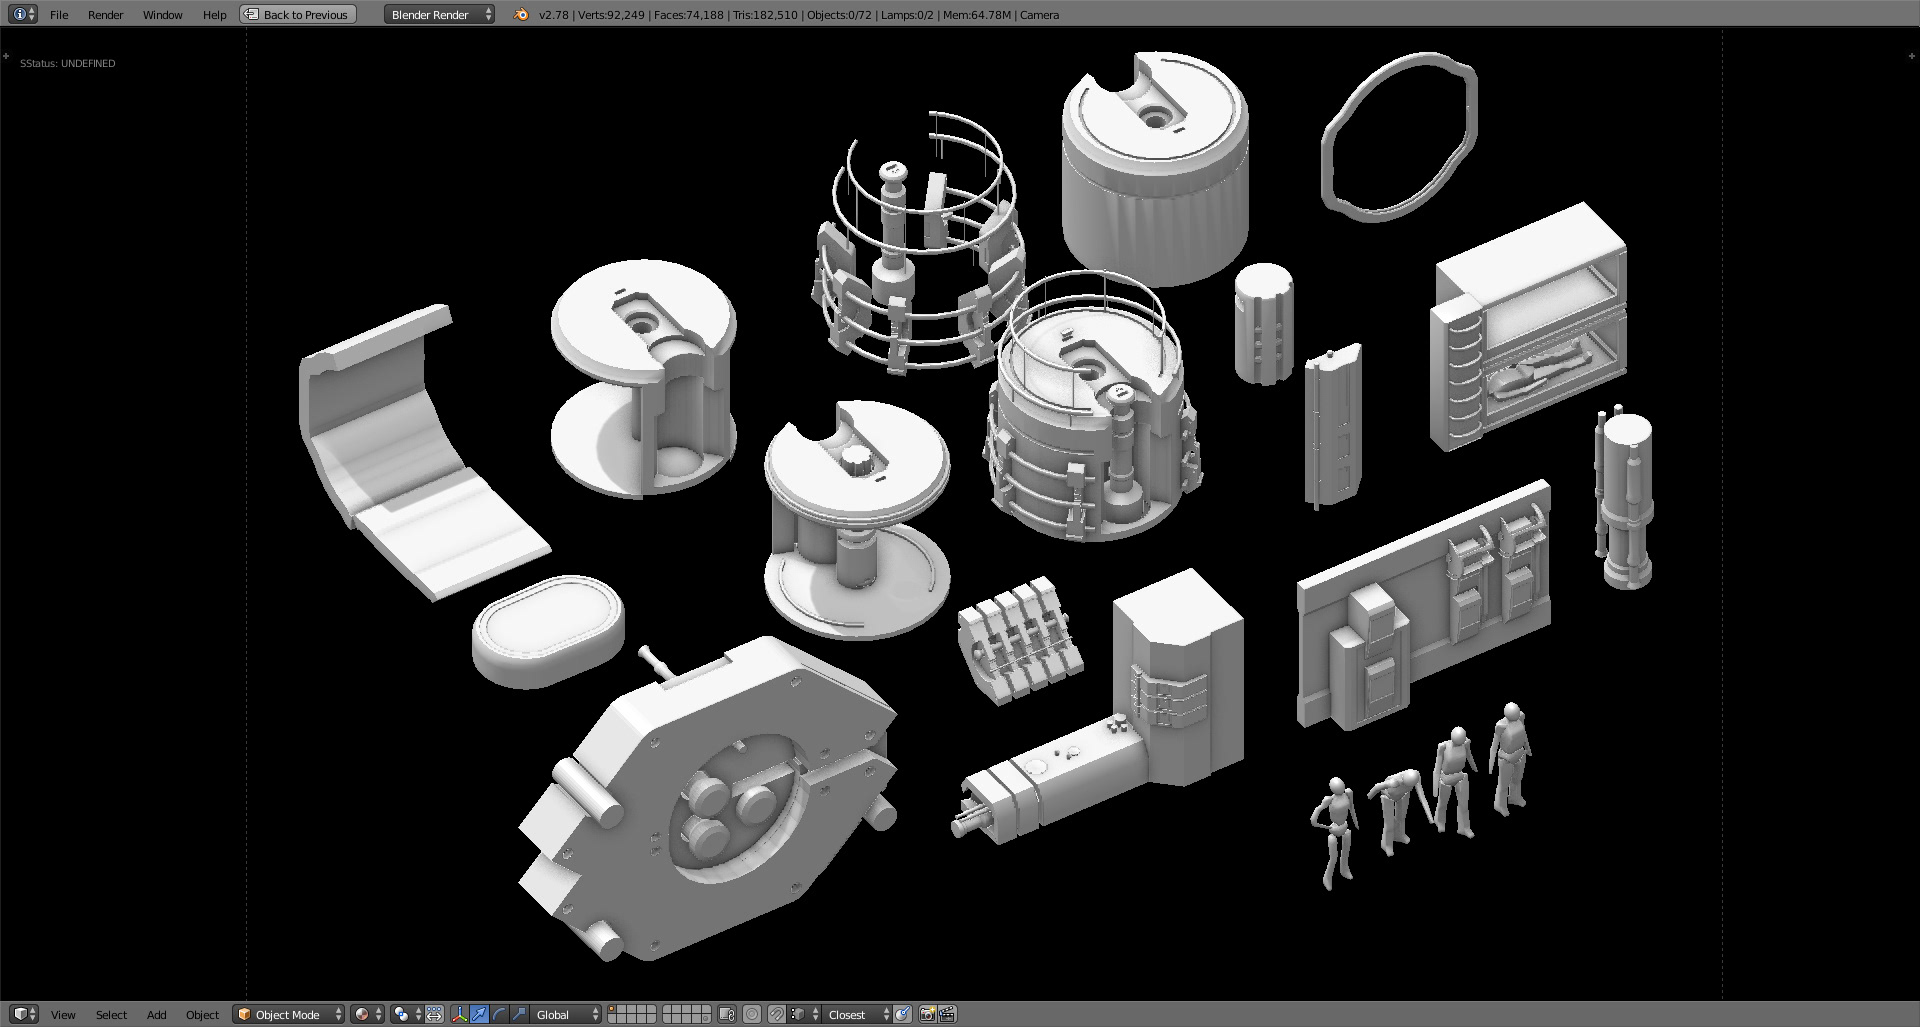The height and width of the screenshot is (1027, 1920).
Task: Toggle proportional editing icon
Action: coord(752,1014)
